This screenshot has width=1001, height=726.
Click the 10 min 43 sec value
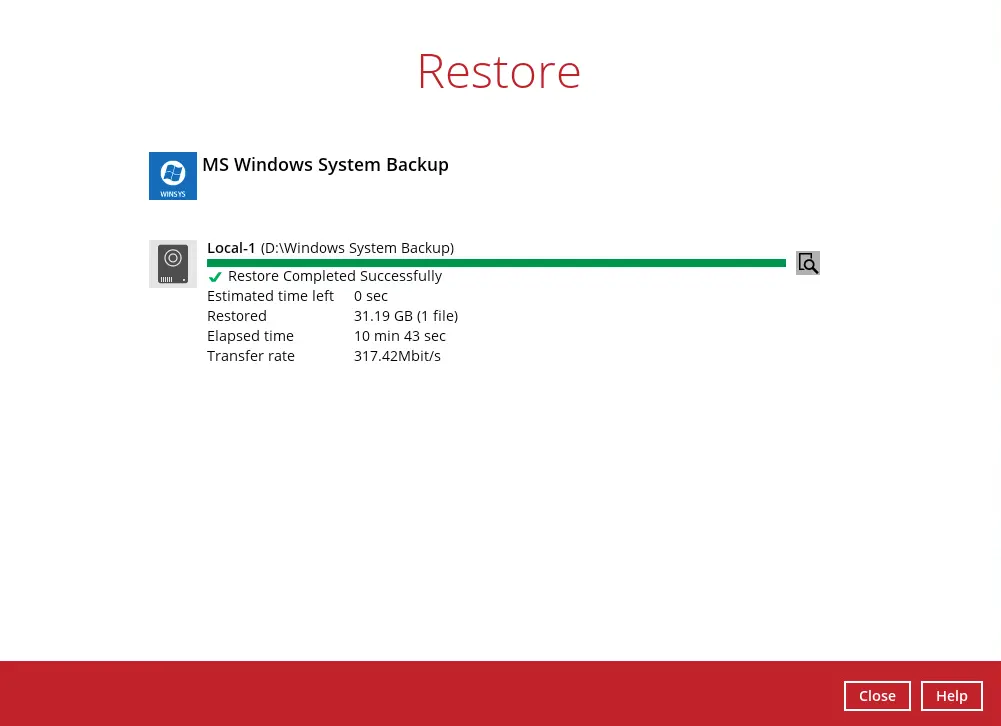pos(400,336)
